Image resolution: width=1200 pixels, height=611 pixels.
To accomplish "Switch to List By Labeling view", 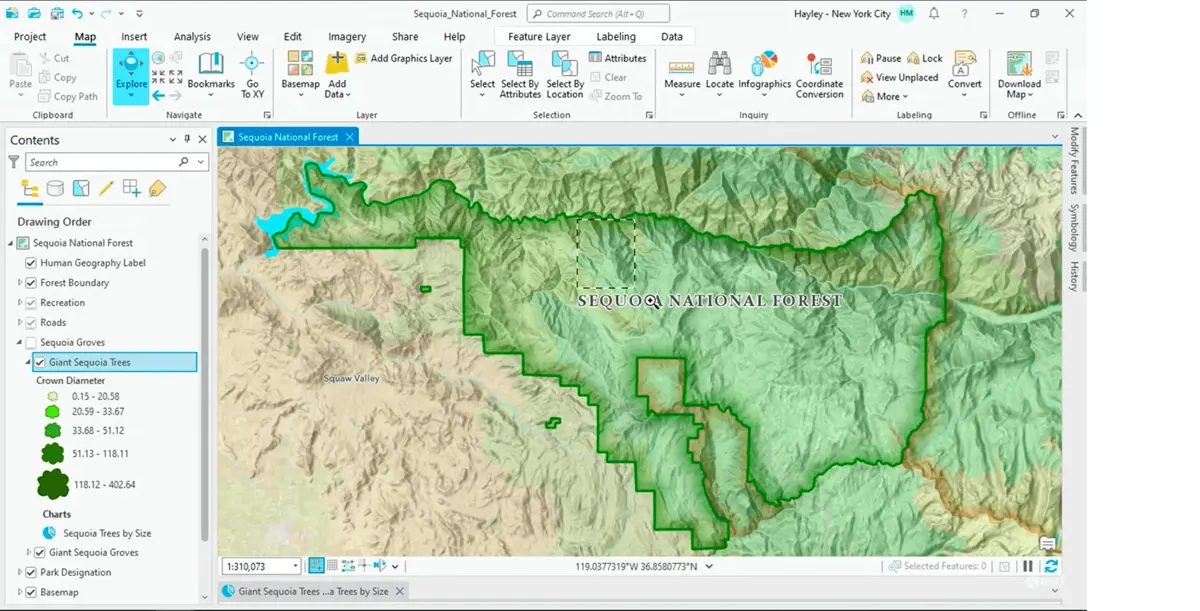I will point(157,188).
